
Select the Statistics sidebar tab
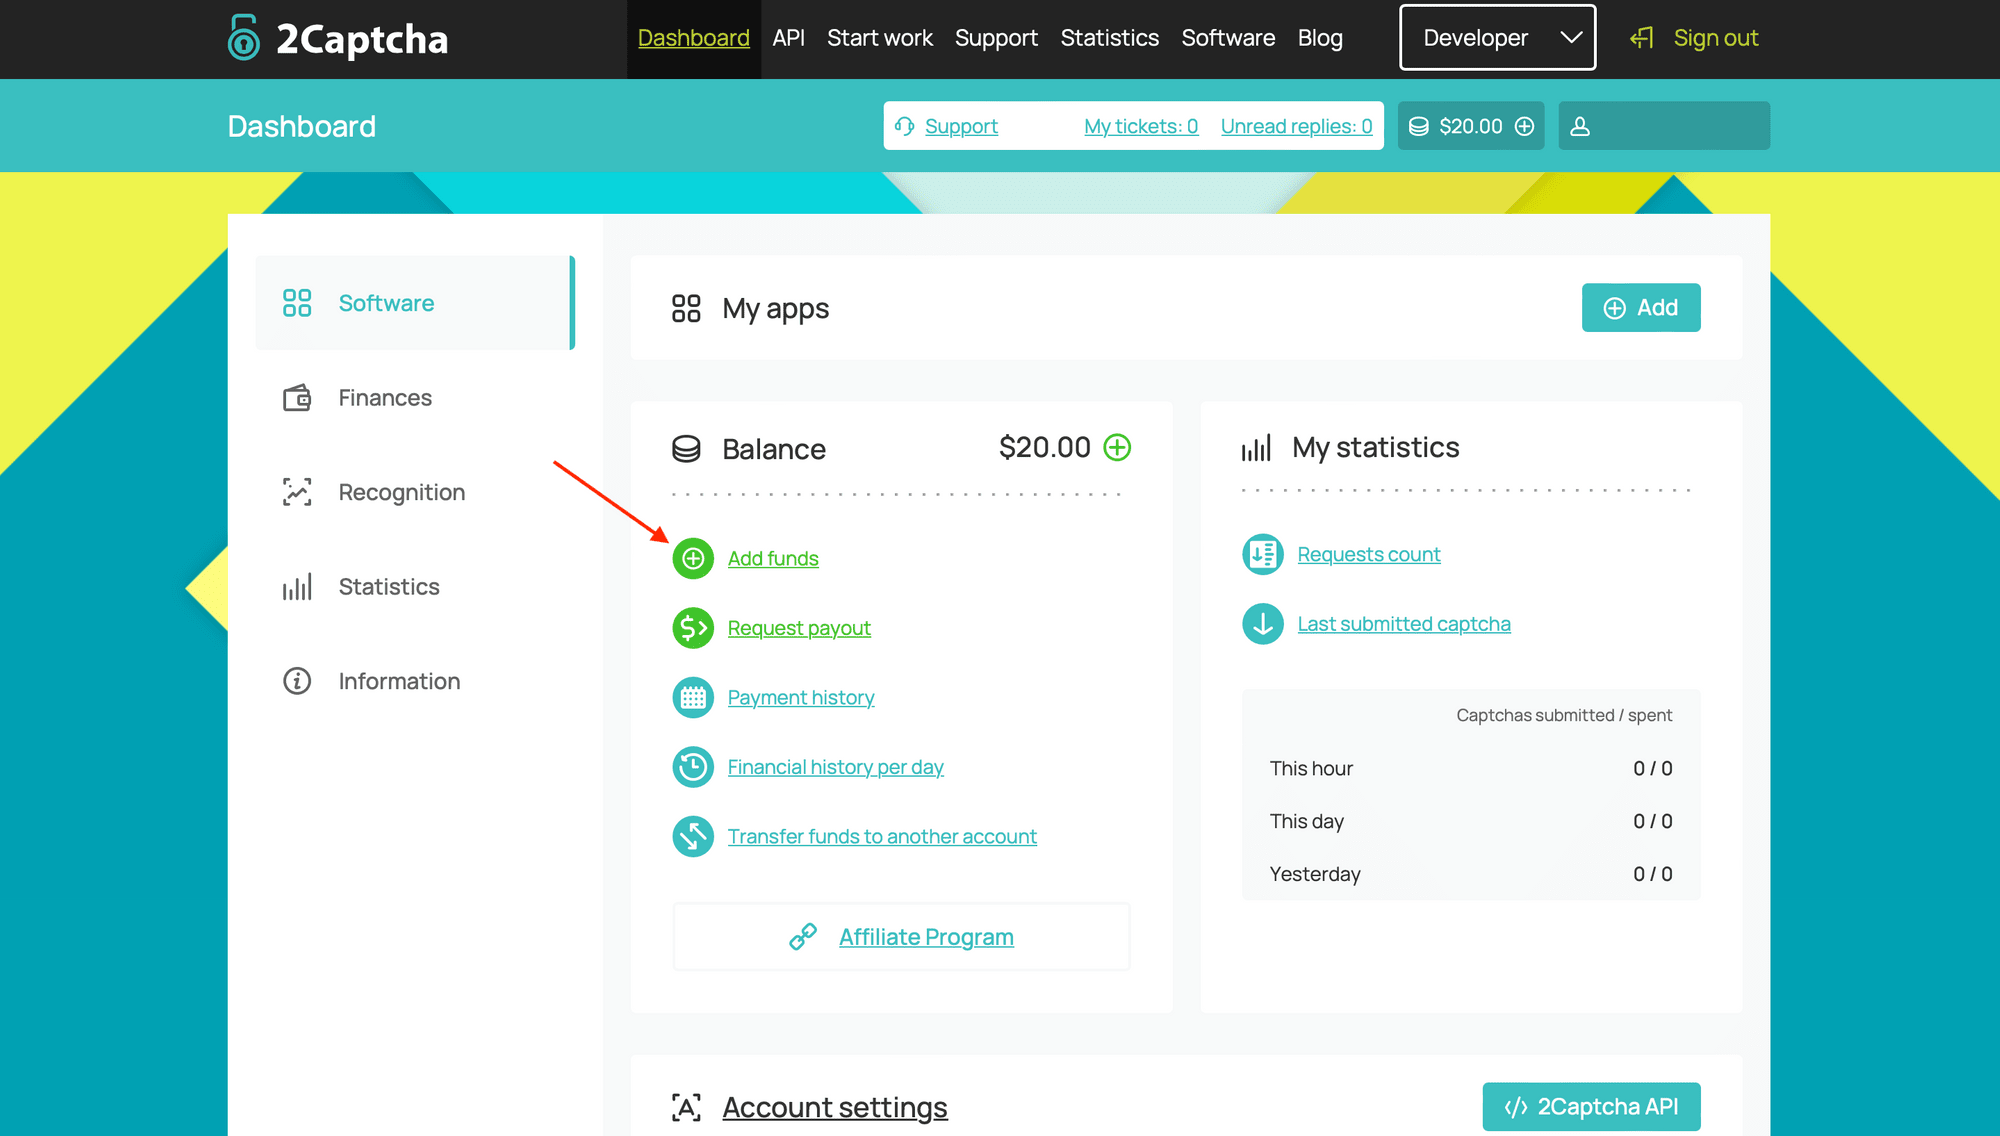(x=415, y=587)
